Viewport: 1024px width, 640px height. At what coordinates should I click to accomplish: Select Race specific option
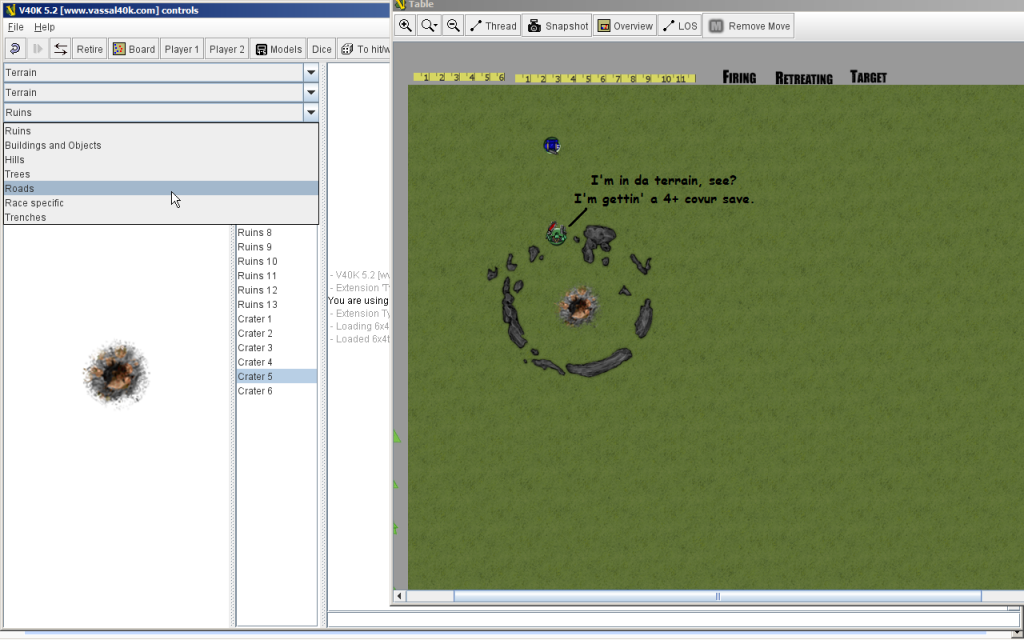[161, 202]
